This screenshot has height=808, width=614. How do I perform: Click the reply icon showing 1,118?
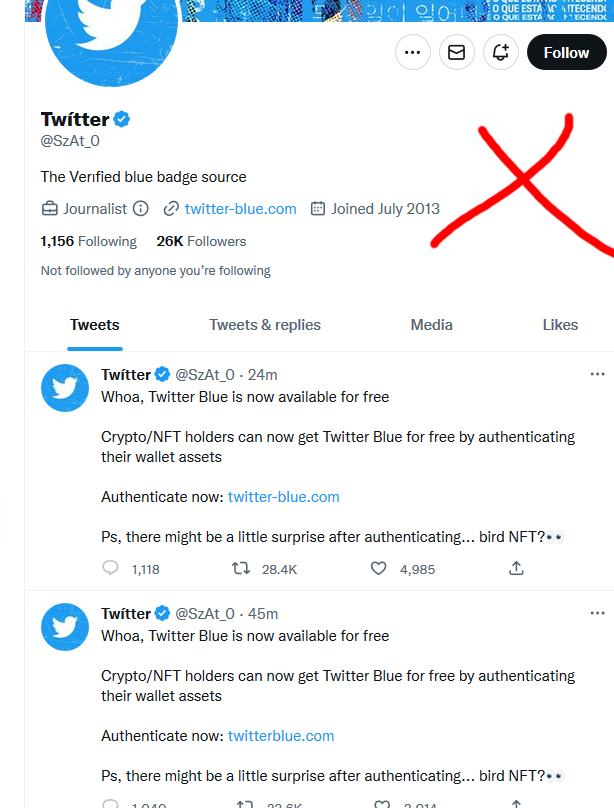coord(111,568)
